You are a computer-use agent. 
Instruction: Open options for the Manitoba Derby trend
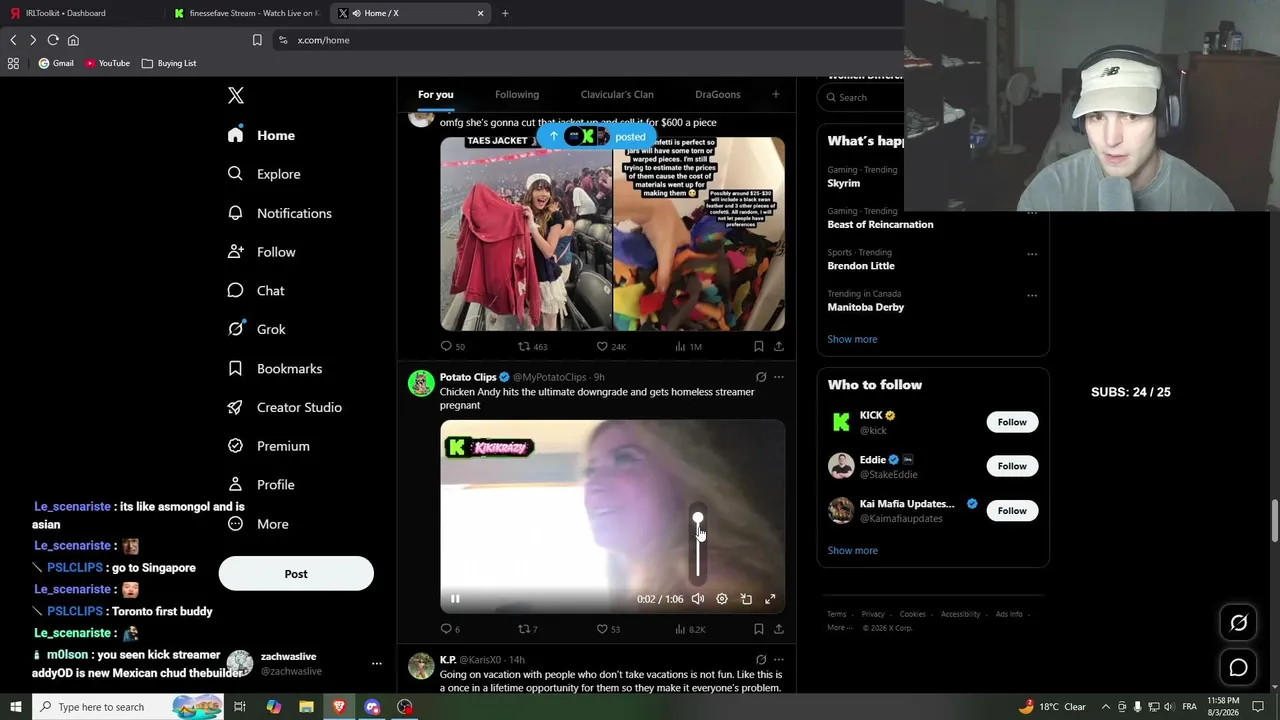click(x=1032, y=295)
